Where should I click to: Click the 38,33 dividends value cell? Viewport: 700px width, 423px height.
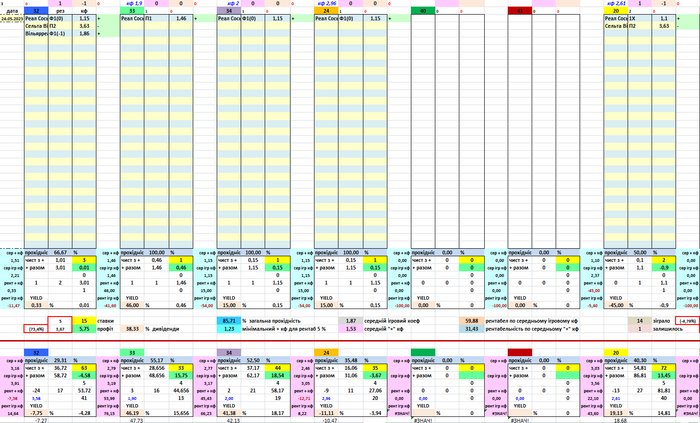pyautogui.click(x=132, y=329)
